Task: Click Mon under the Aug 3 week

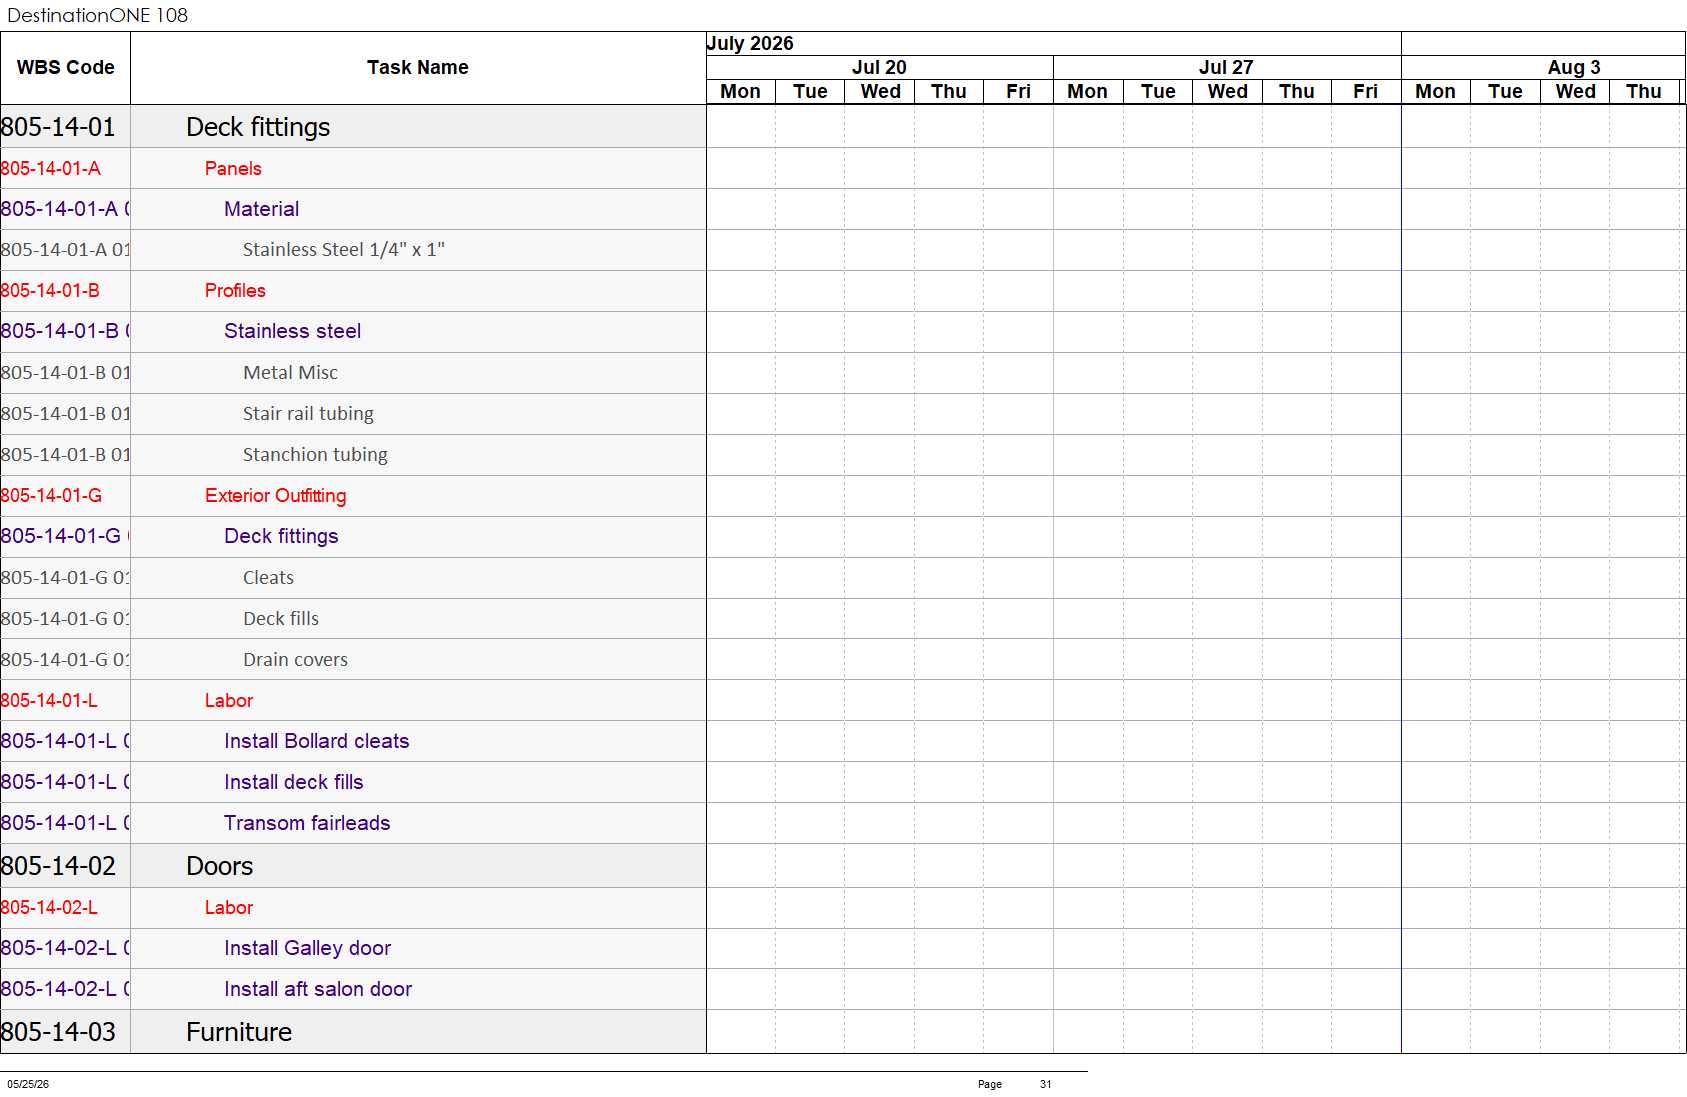Action: pos(1435,91)
